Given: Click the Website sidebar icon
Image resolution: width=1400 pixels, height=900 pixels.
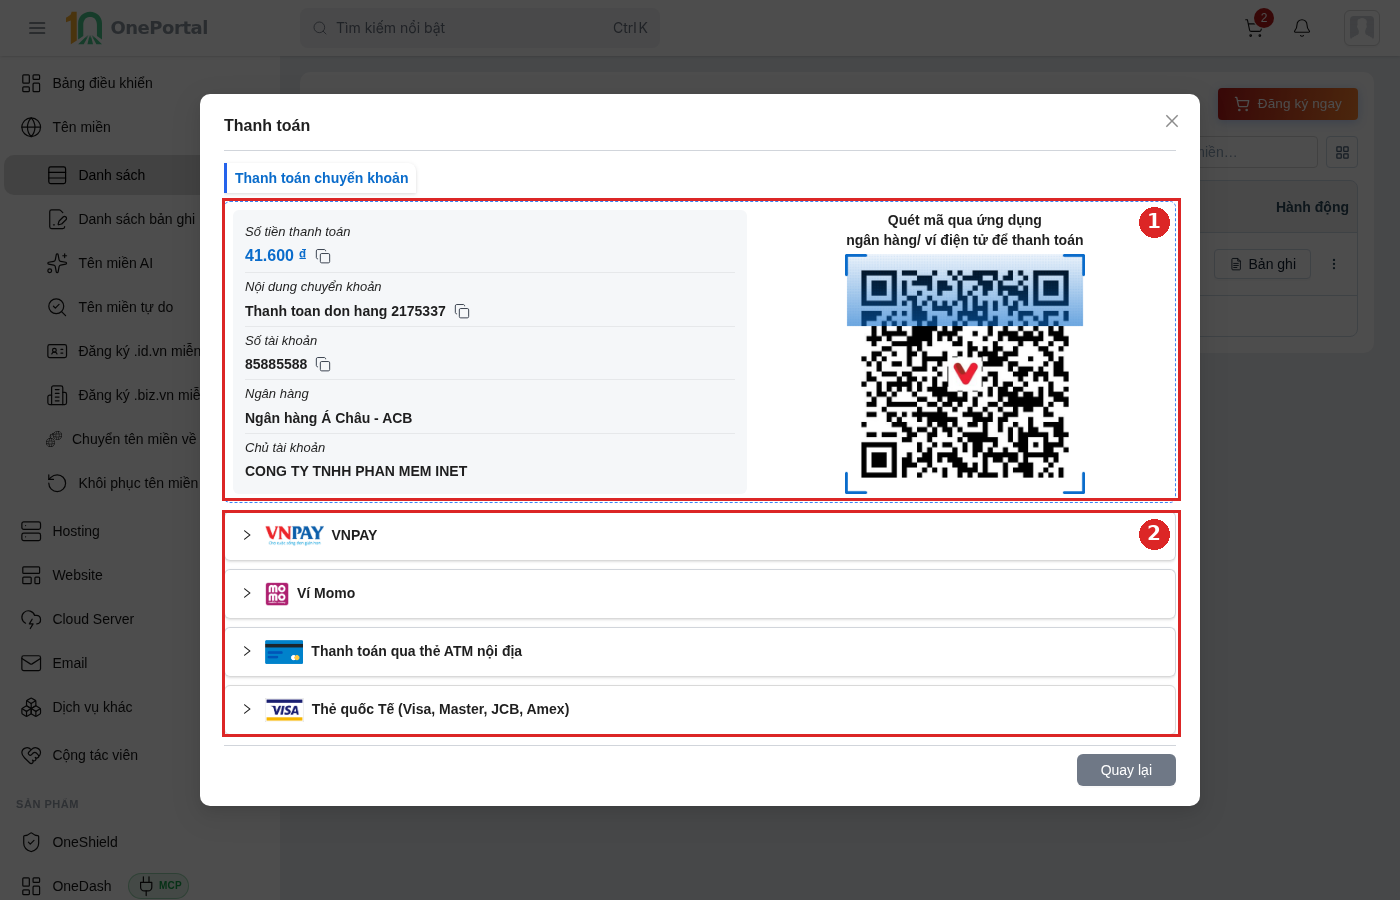Looking at the screenshot, I should pos(31,575).
